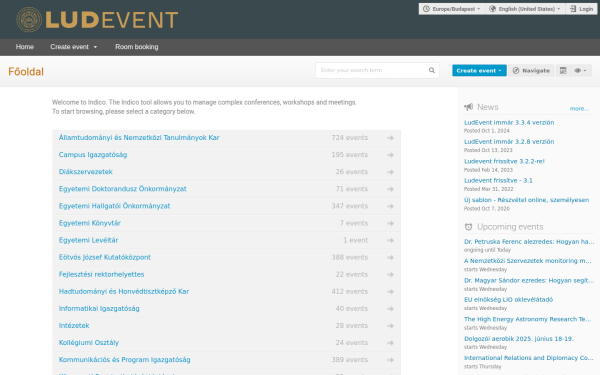Open Eötvös József Kutatóközpont category
This screenshot has height=375, width=600.
click(x=105, y=257)
